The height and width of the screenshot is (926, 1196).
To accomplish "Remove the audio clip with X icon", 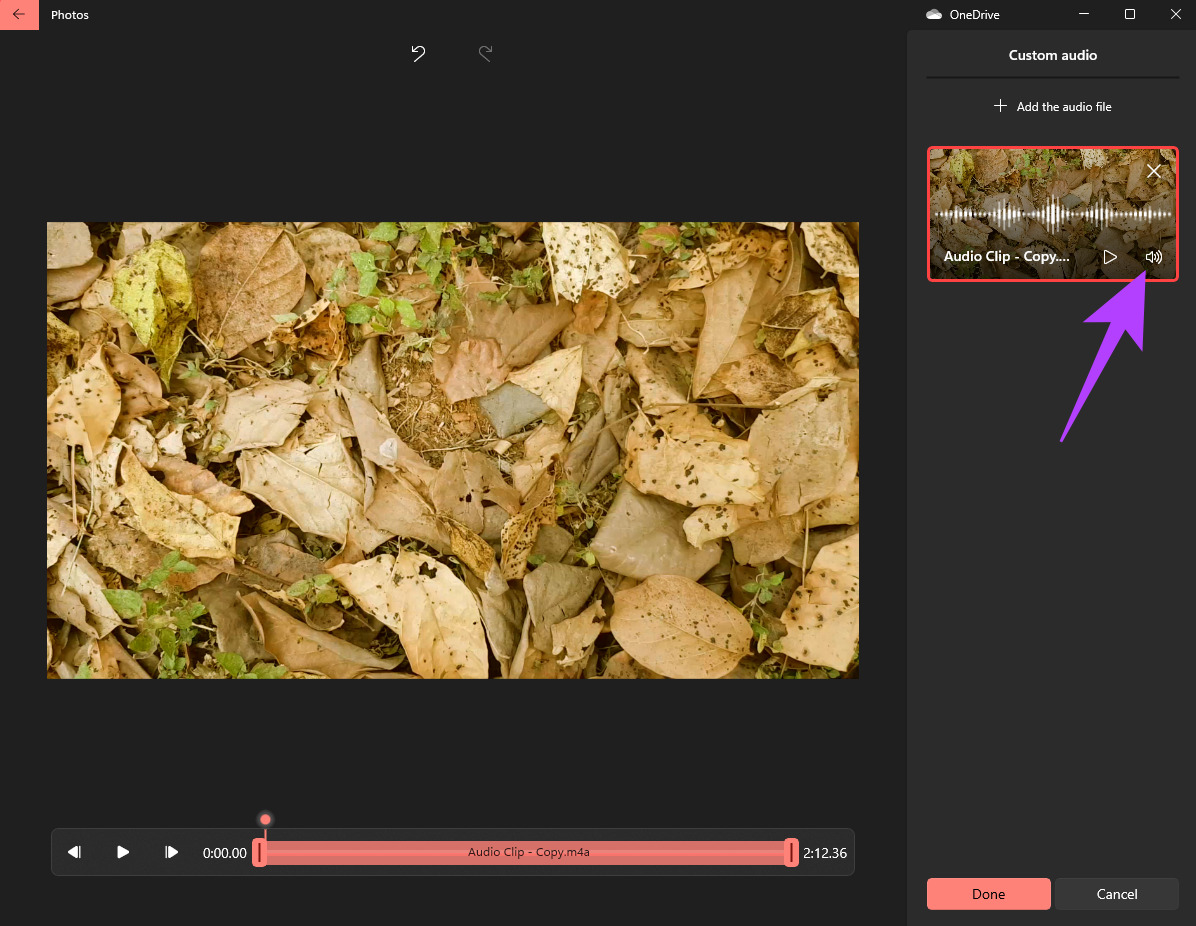I will [1154, 172].
